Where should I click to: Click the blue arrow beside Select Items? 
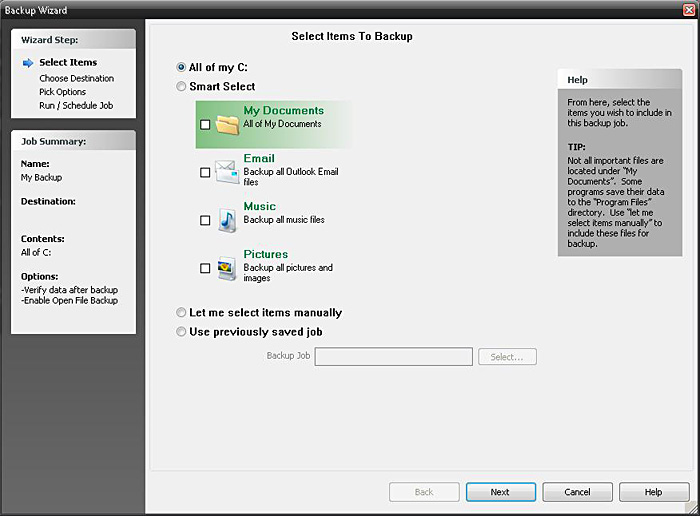click(x=28, y=63)
